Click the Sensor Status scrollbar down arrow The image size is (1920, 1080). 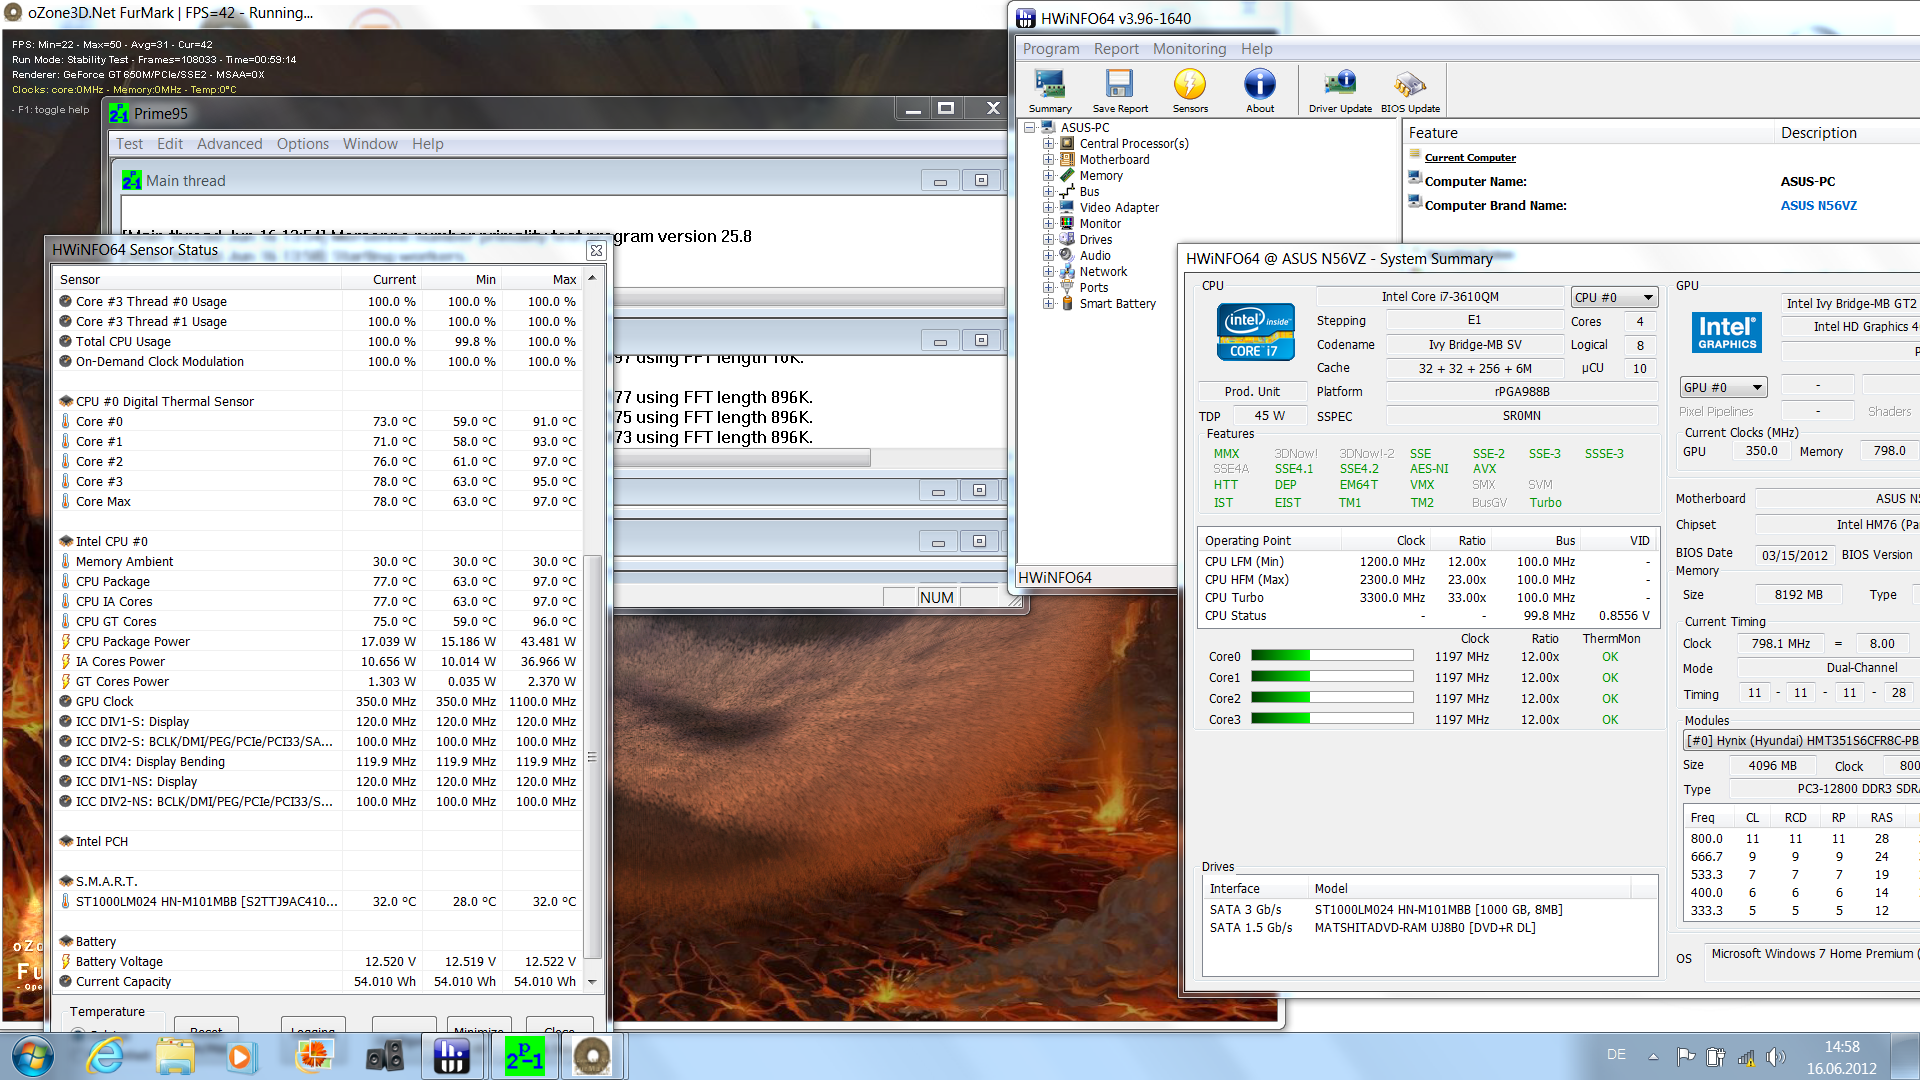click(x=592, y=982)
